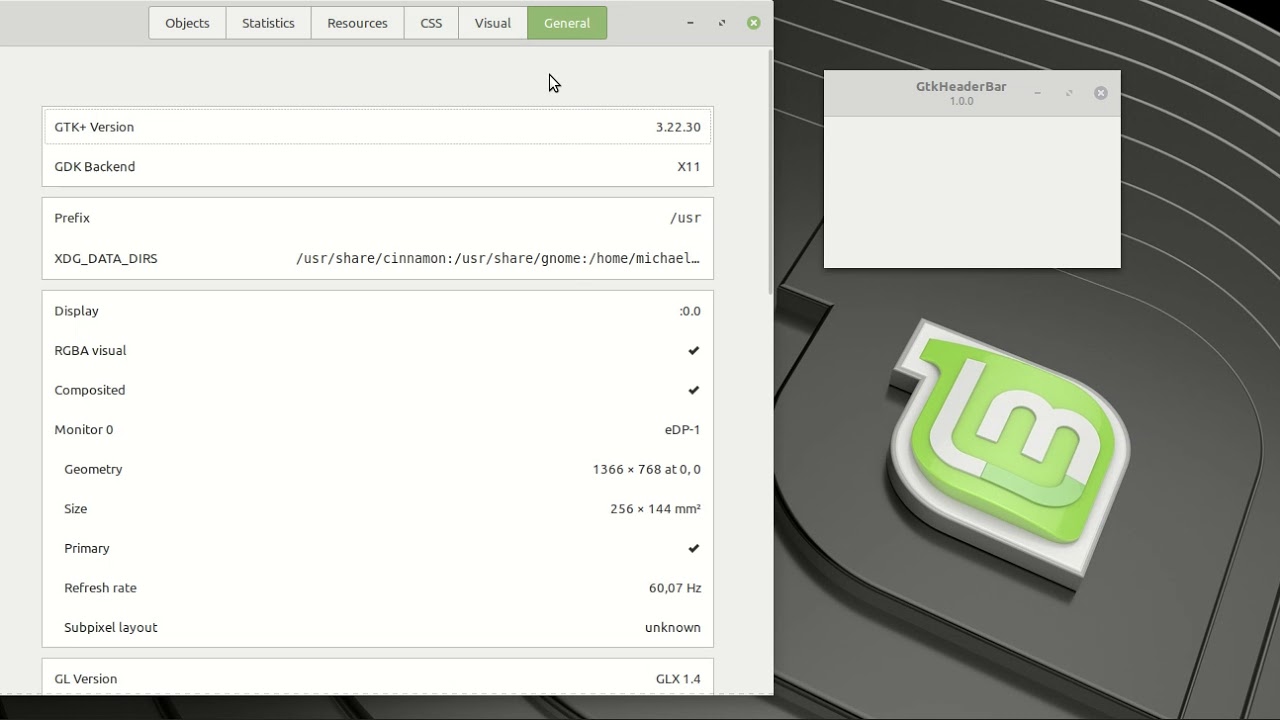Click the RGBA visual checkmark

click(x=694, y=351)
